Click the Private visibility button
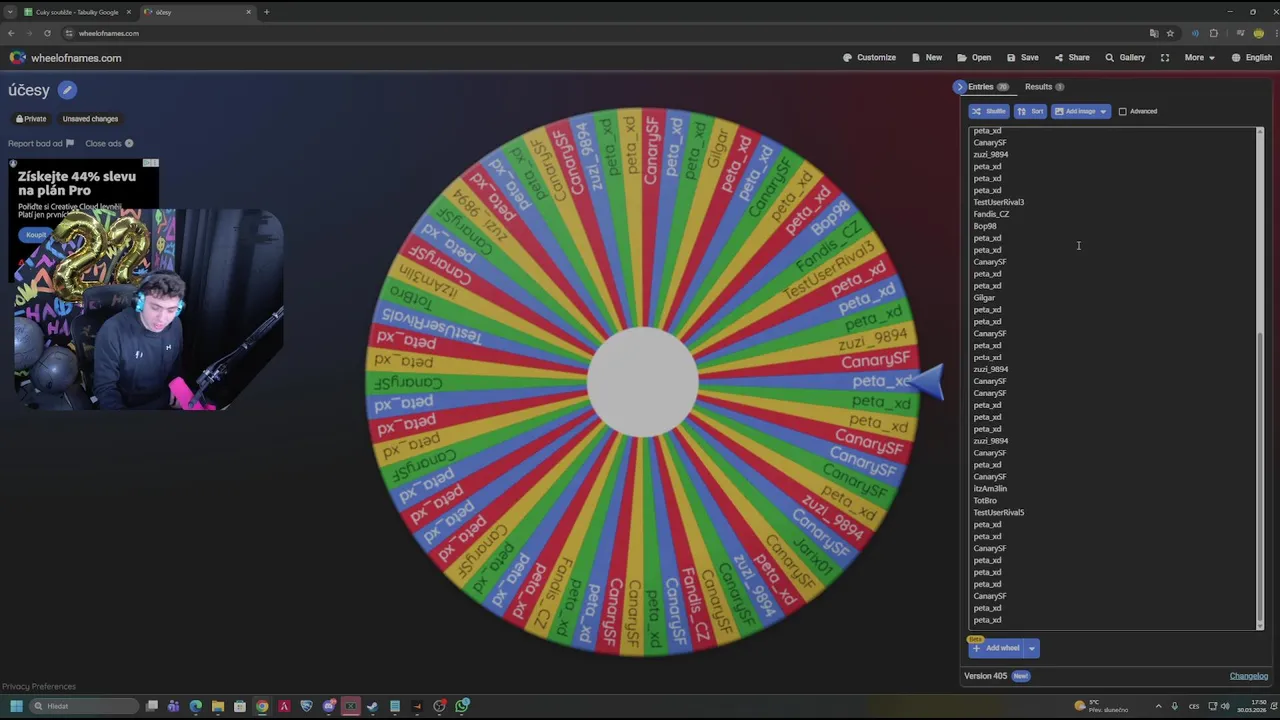1280x720 pixels. pyautogui.click(x=31, y=119)
